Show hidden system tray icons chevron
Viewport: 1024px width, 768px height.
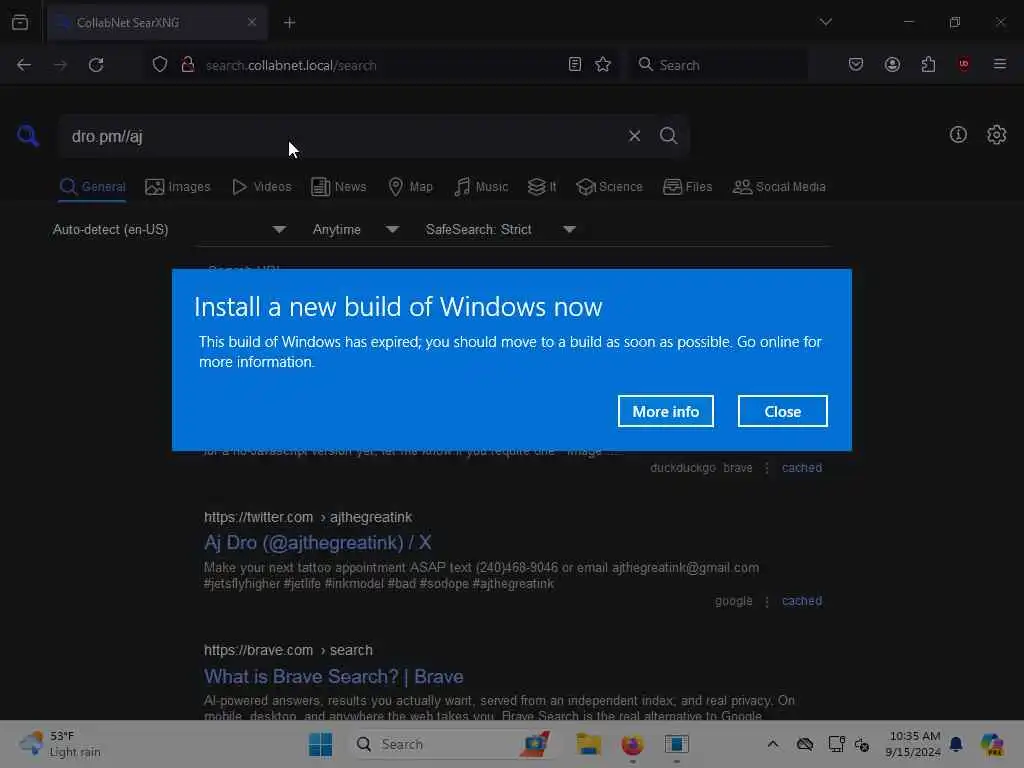point(773,744)
